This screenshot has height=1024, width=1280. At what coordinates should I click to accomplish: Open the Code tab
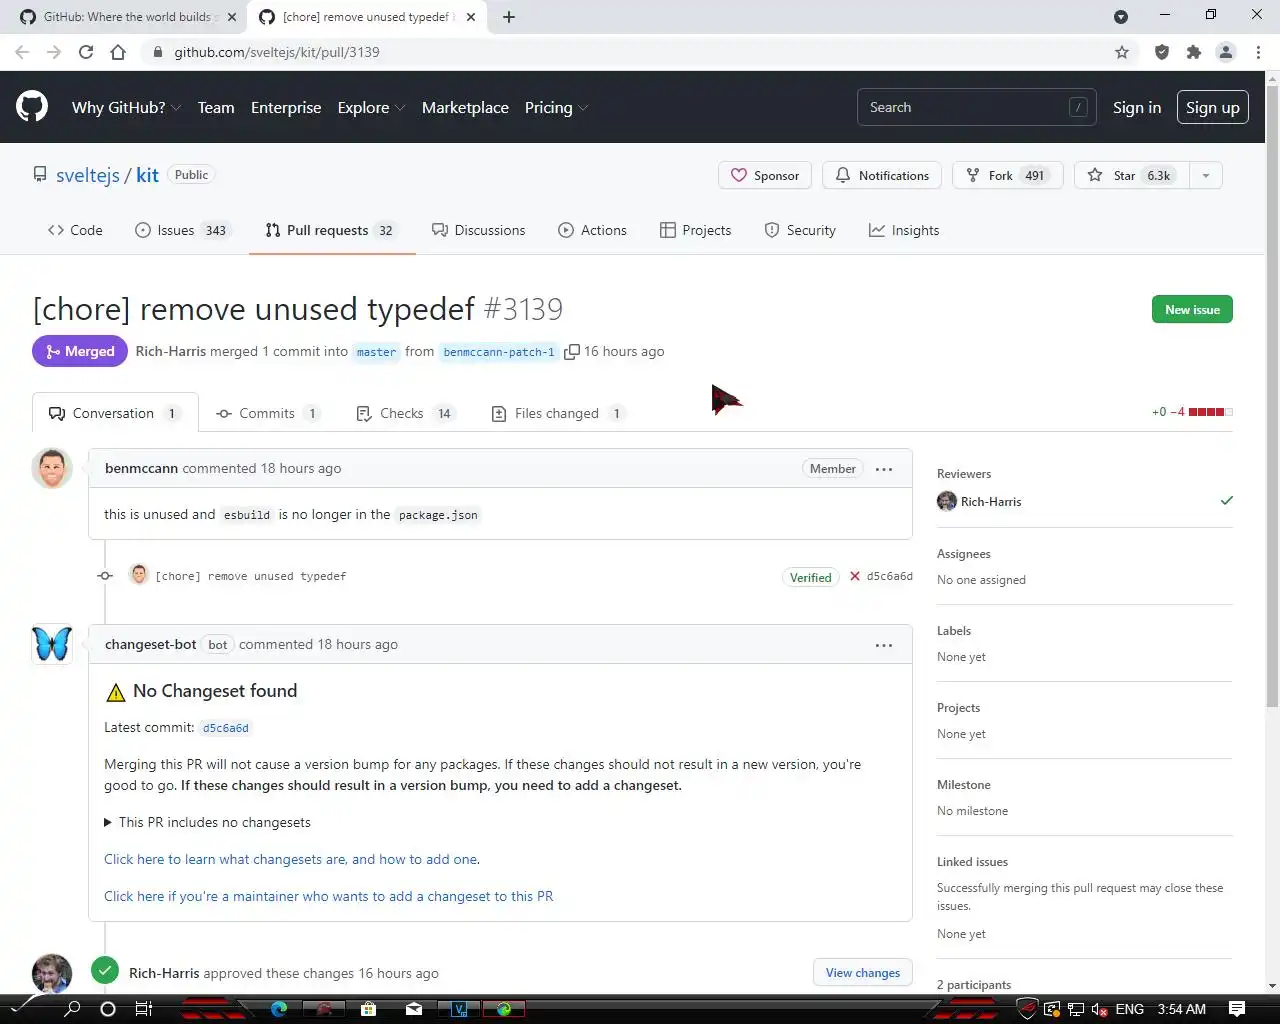point(75,230)
